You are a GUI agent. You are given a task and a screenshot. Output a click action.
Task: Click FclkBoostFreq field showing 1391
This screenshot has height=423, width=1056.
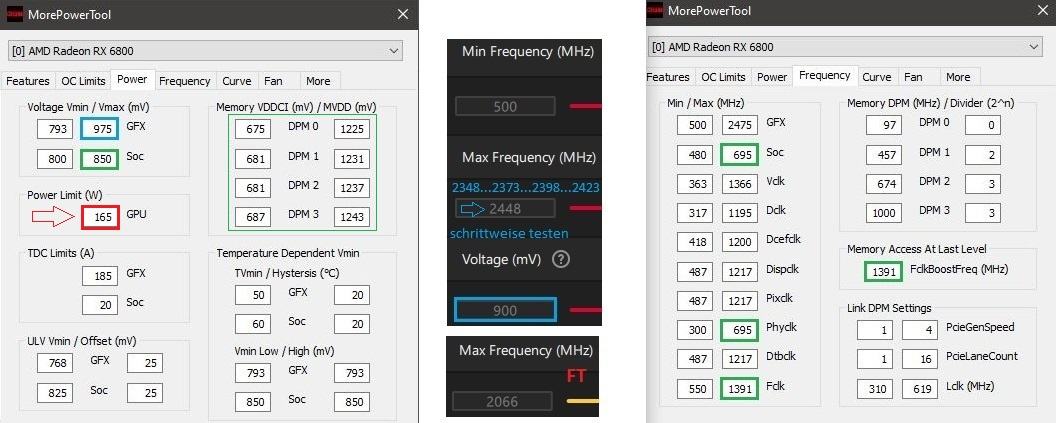pyautogui.click(x=884, y=271)
